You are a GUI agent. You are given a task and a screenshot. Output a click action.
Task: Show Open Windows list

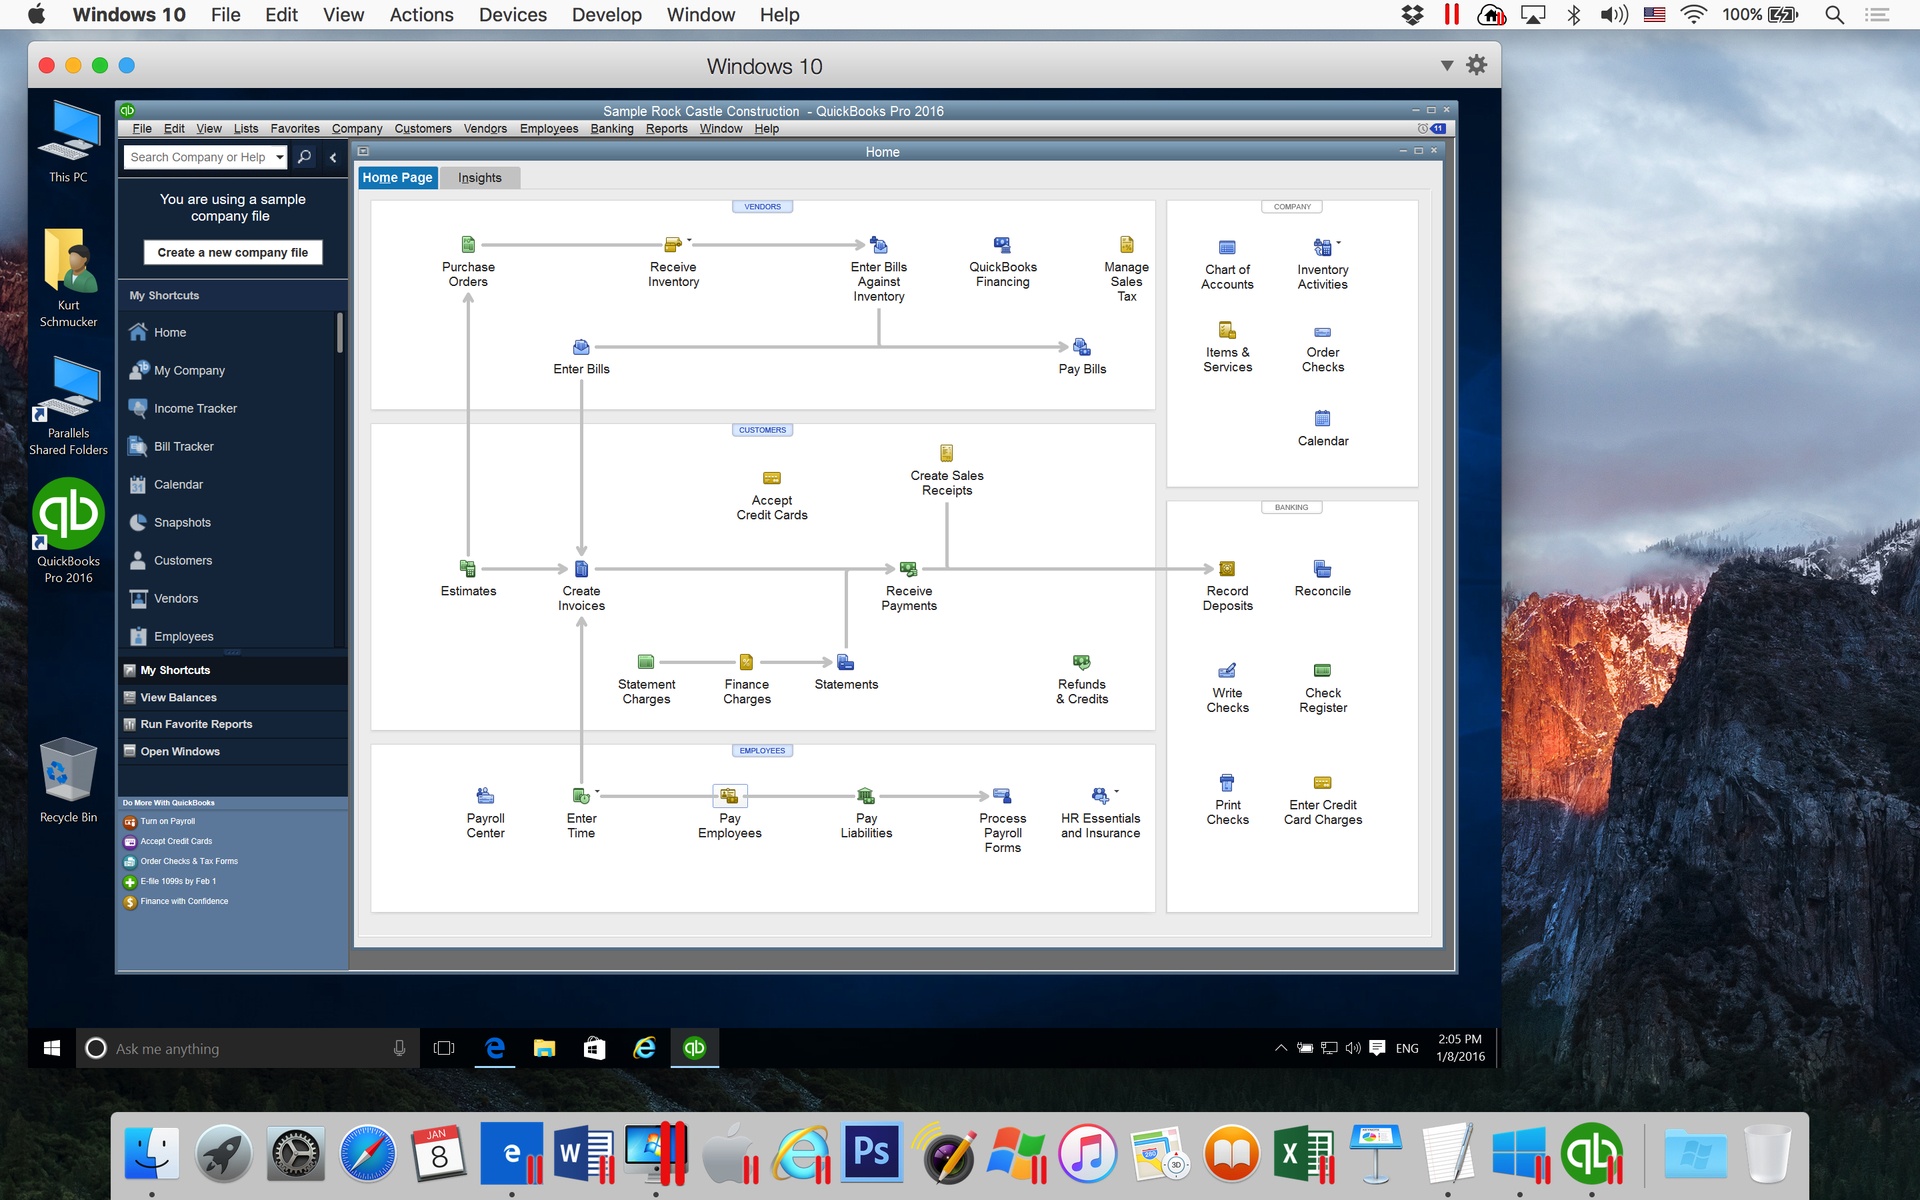(232, 751)
